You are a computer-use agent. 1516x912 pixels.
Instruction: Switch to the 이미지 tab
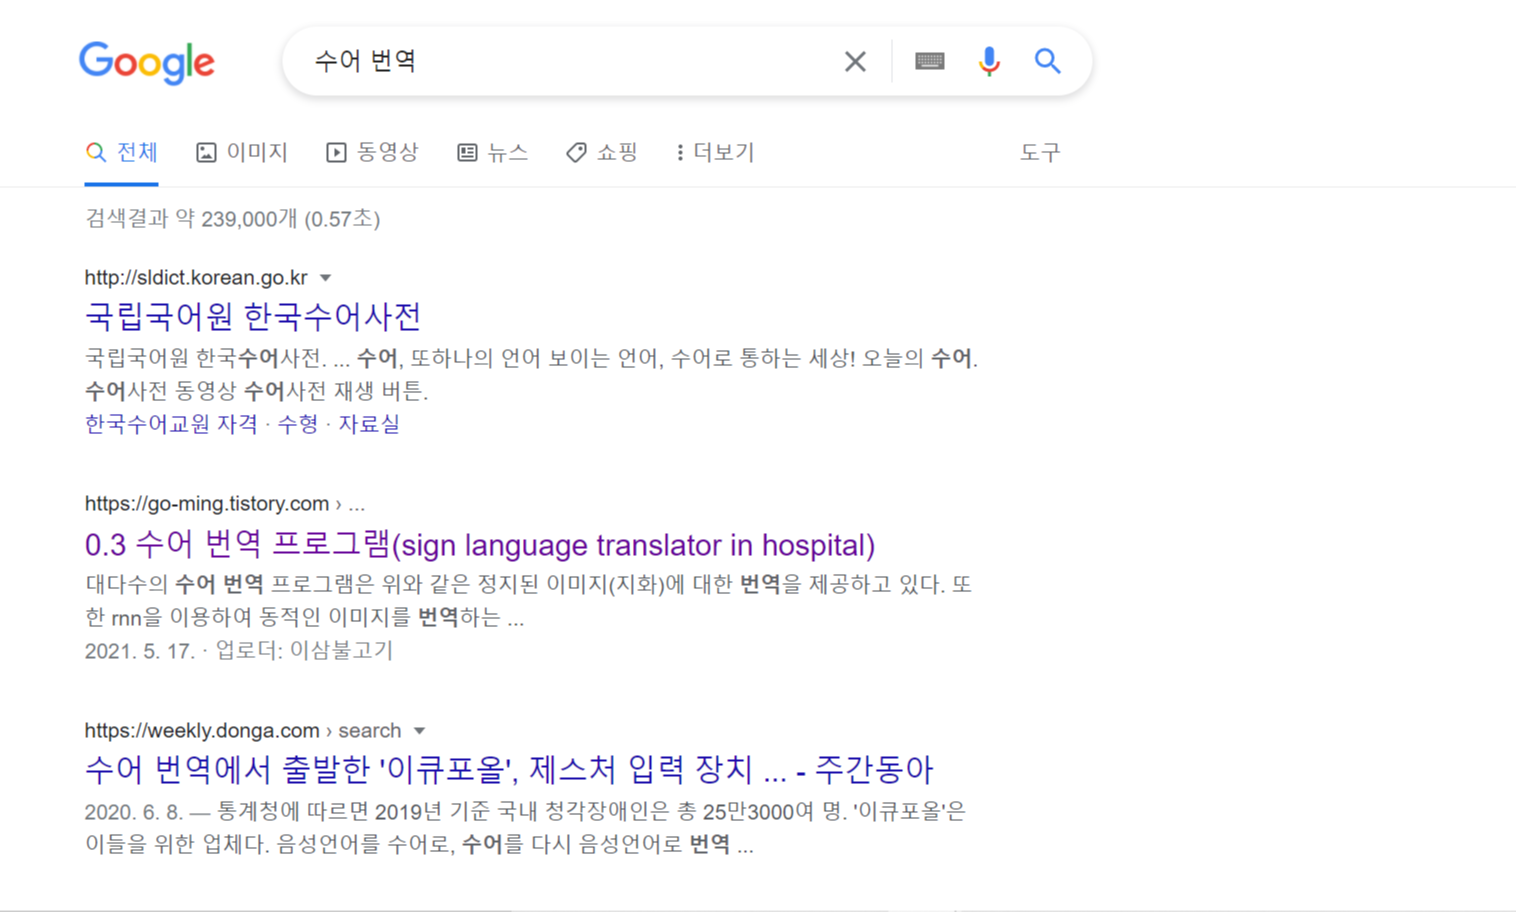click(x=242, y=152)
